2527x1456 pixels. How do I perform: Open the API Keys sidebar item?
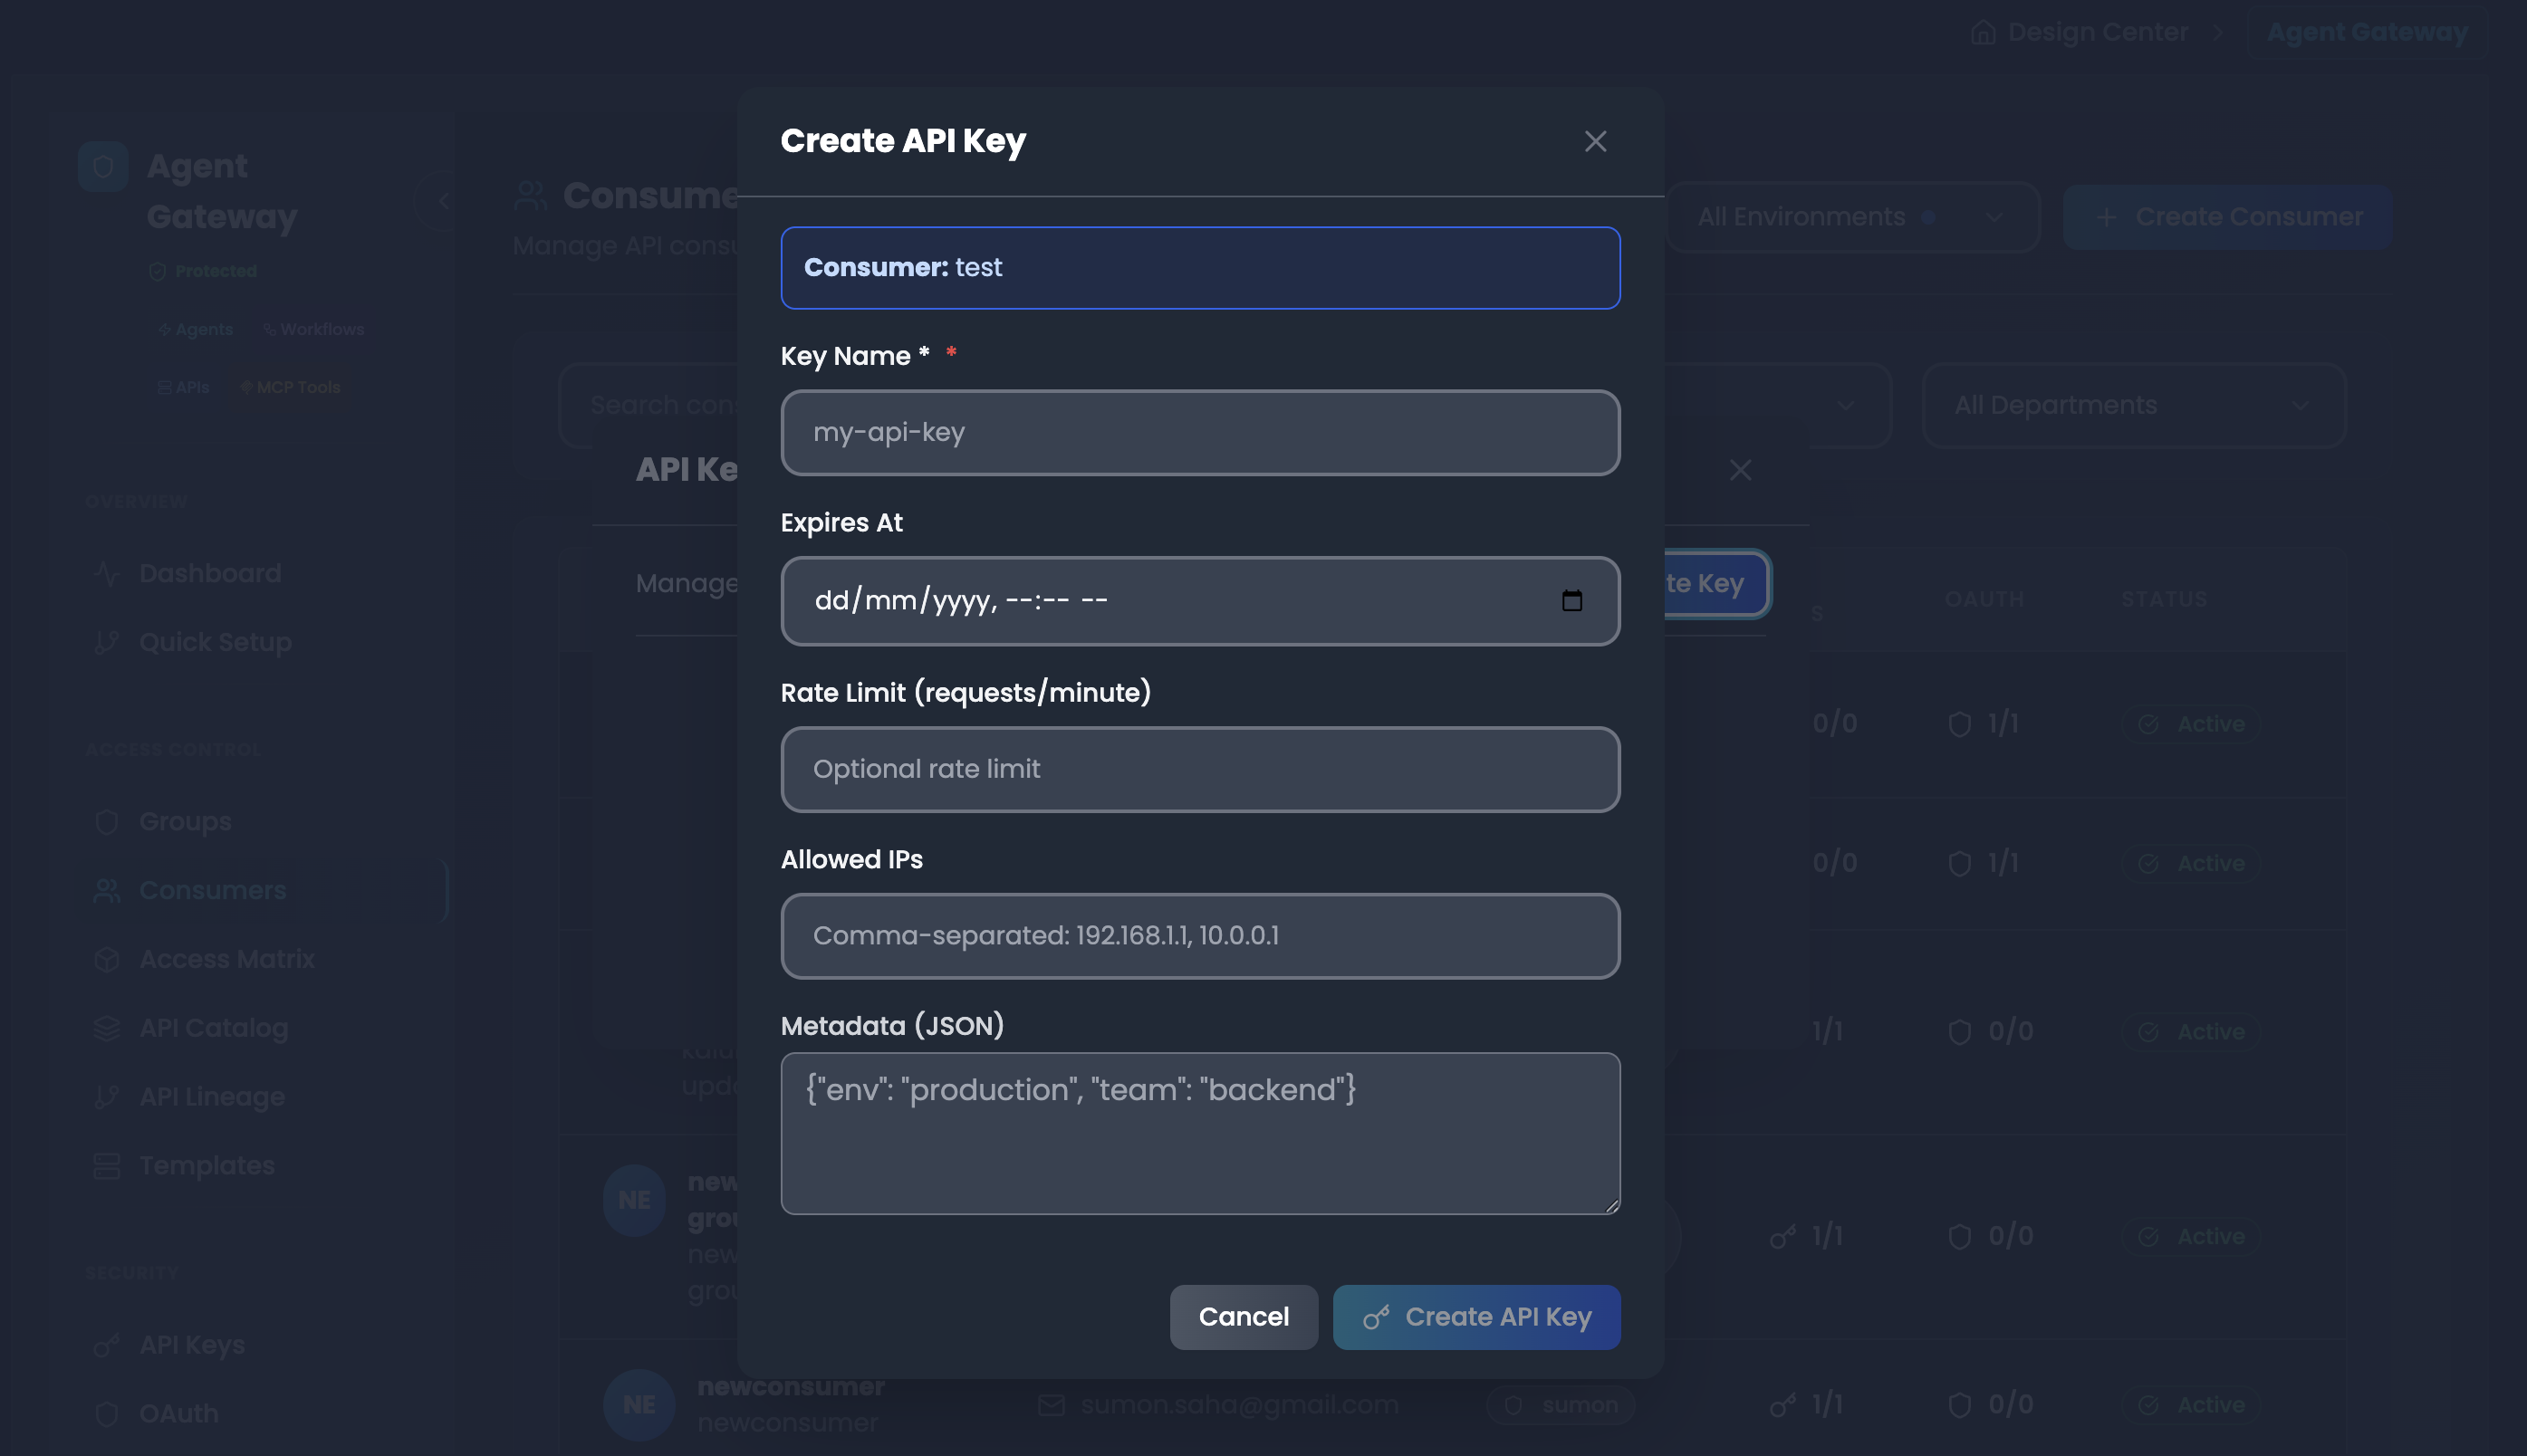click(192, 1345)
